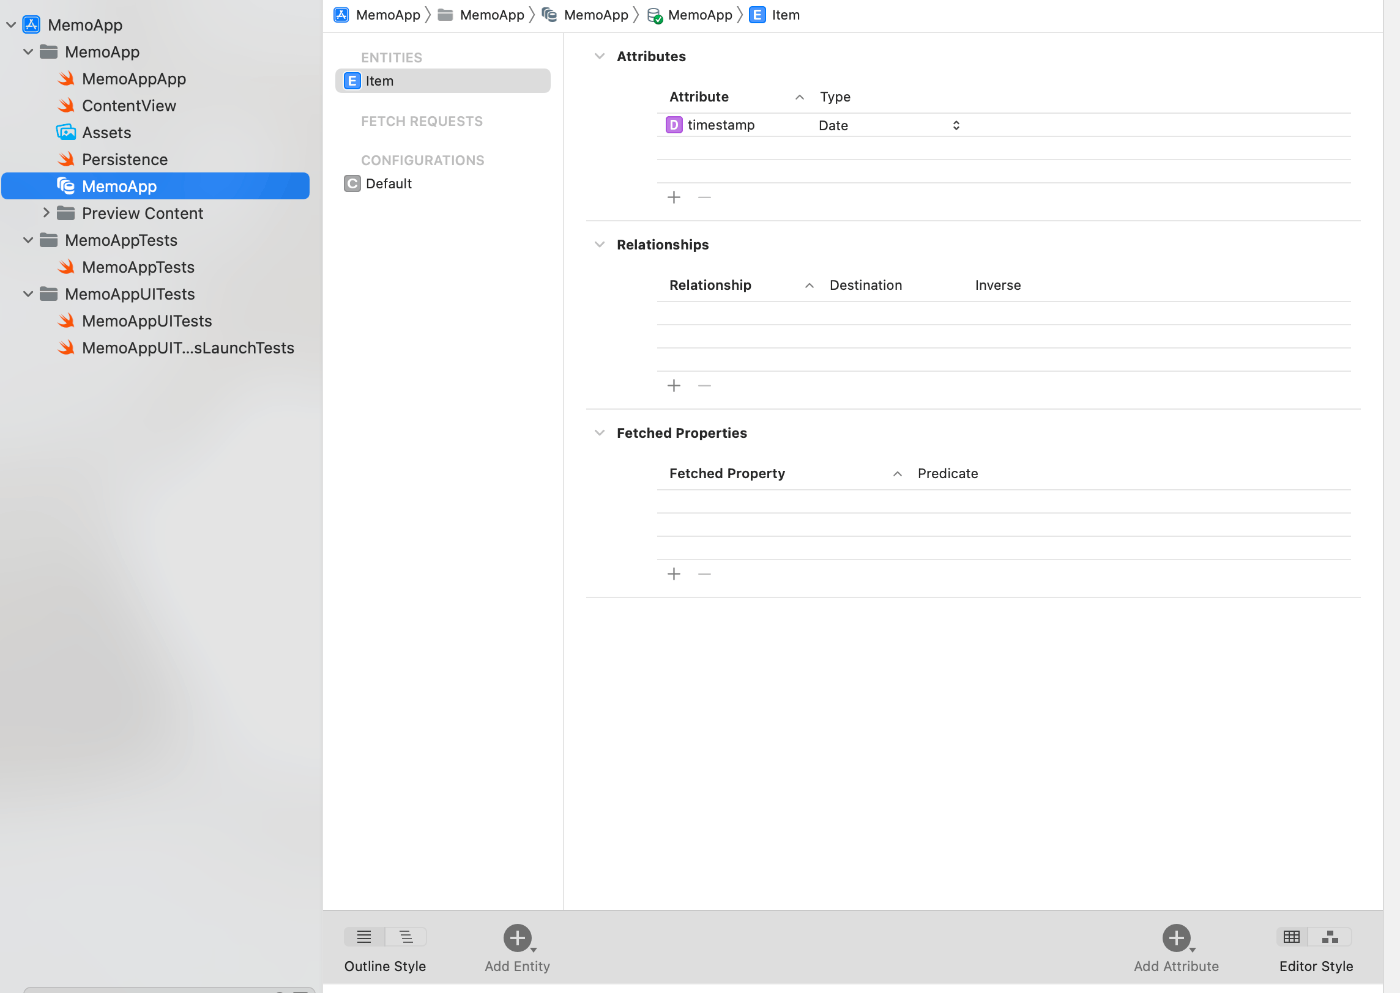Open MemoAppUIT...sLaunchTests file

[x=188, y=348]
